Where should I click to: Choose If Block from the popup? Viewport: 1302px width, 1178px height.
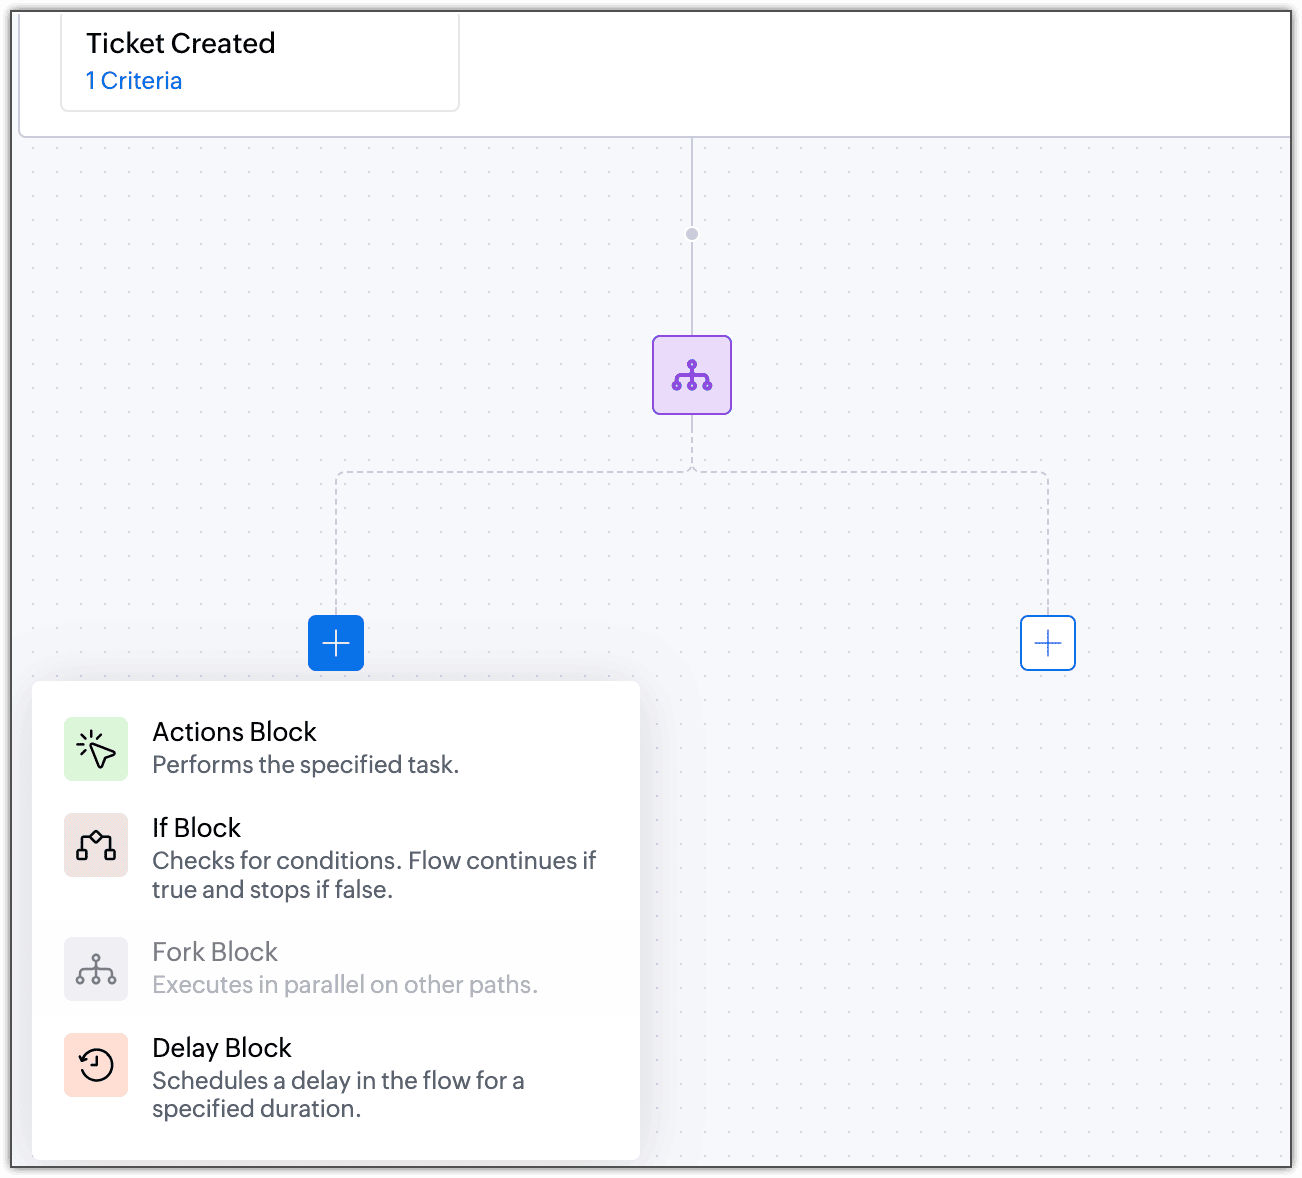coord(336,858)
